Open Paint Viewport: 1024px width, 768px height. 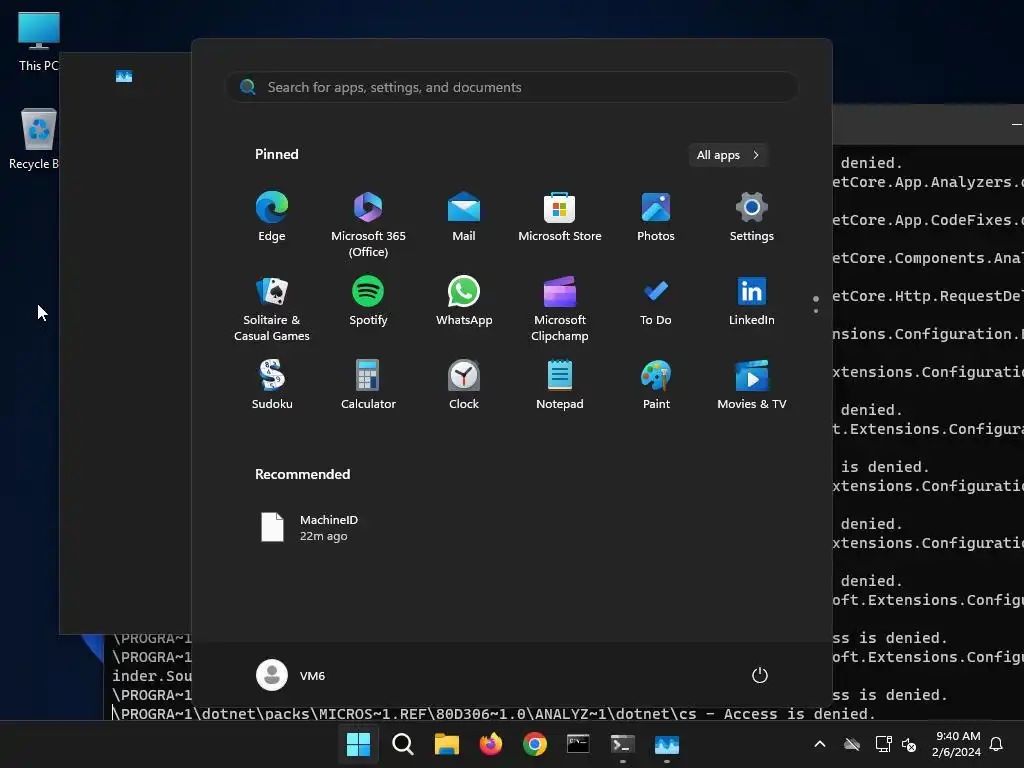coord(656,385)
